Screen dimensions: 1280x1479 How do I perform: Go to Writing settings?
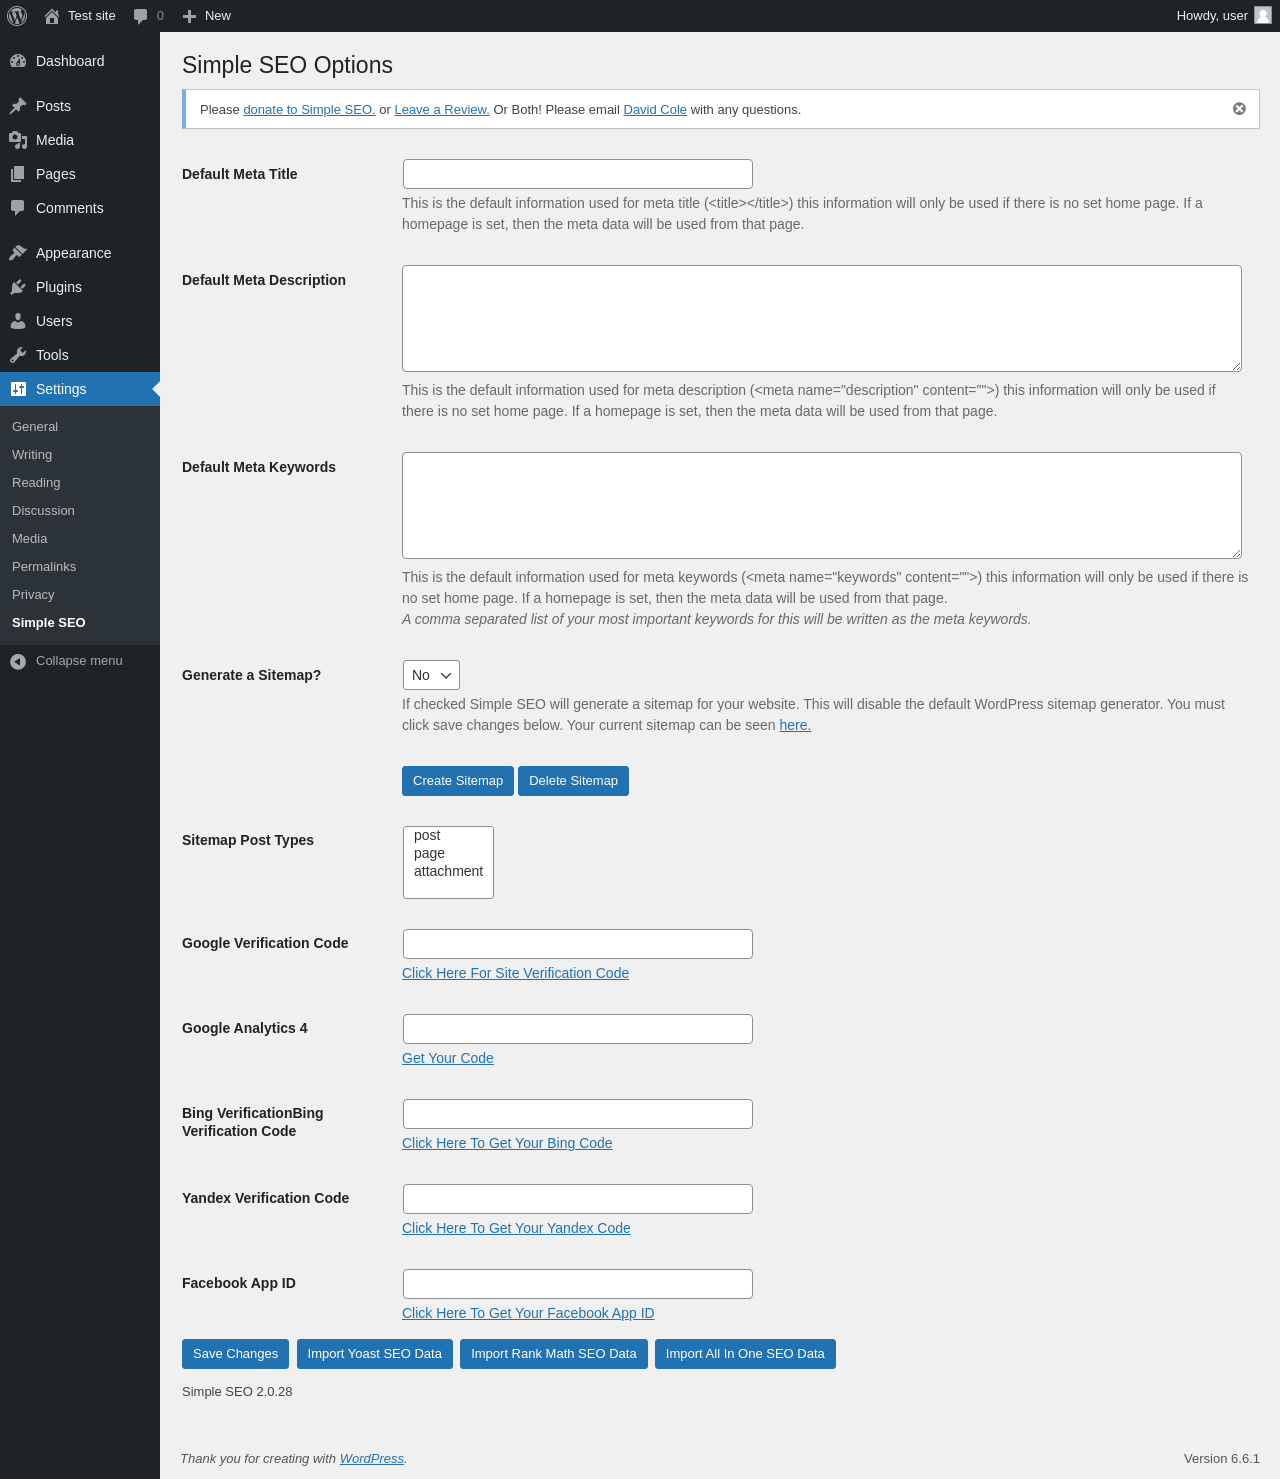click(32, 455)
